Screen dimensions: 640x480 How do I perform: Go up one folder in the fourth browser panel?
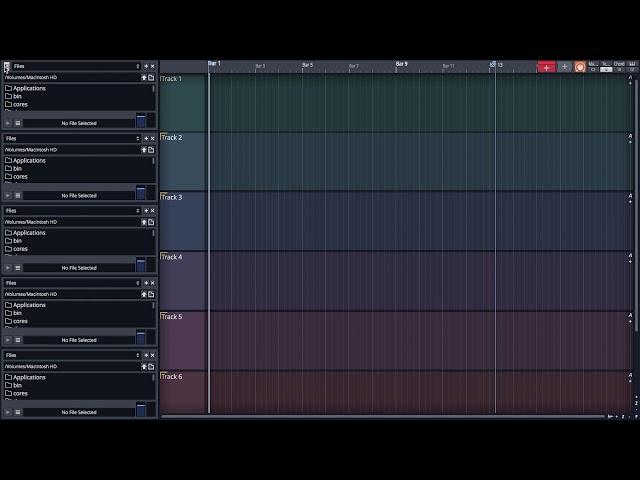144,294
